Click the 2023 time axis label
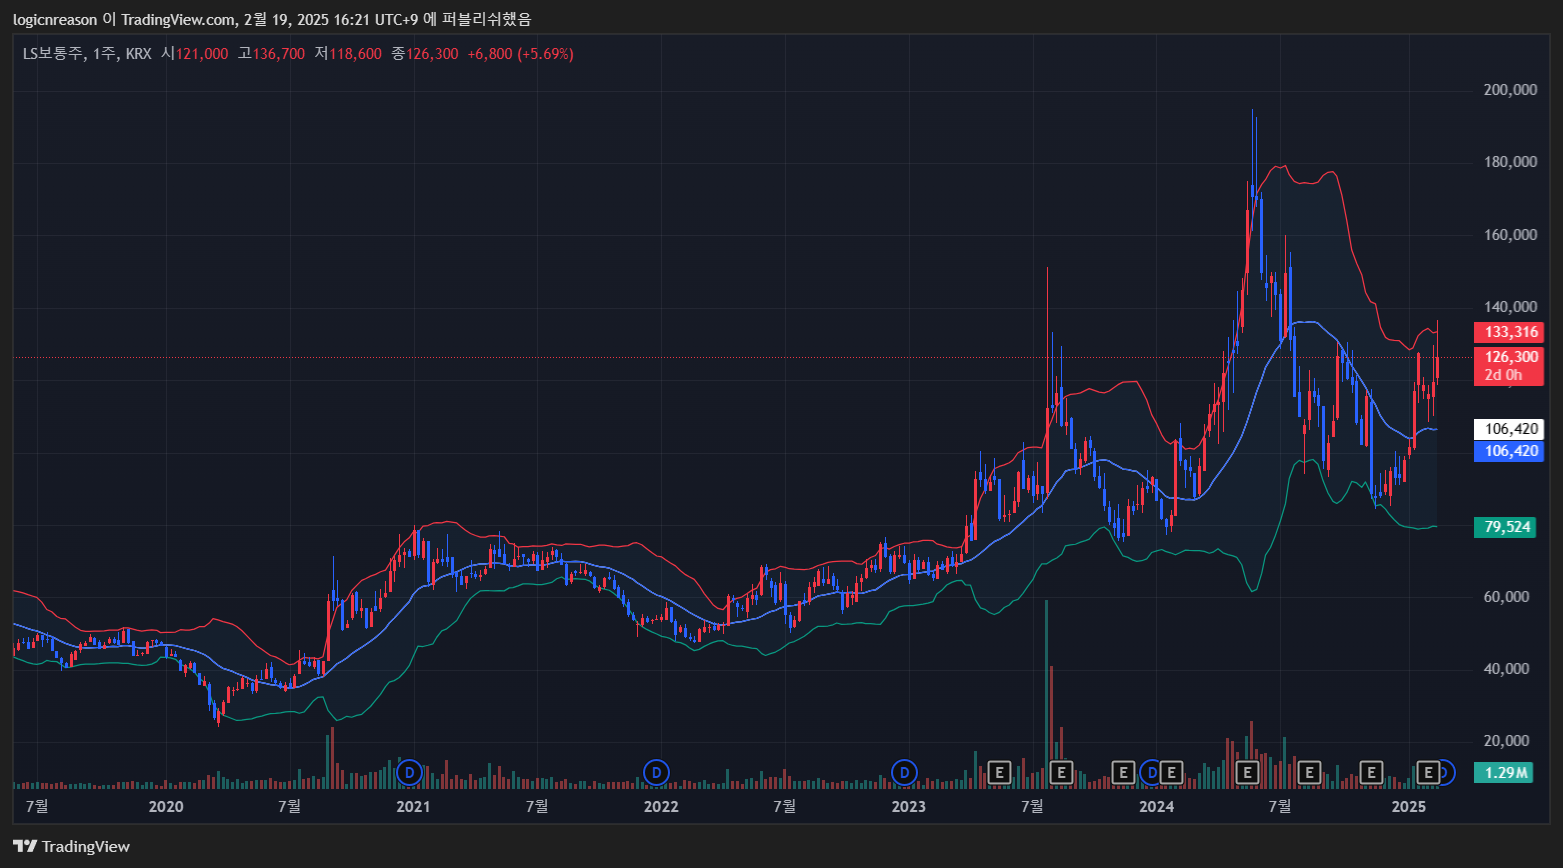1563x868 pixels. pyautogui.click(x=909, y=806)
